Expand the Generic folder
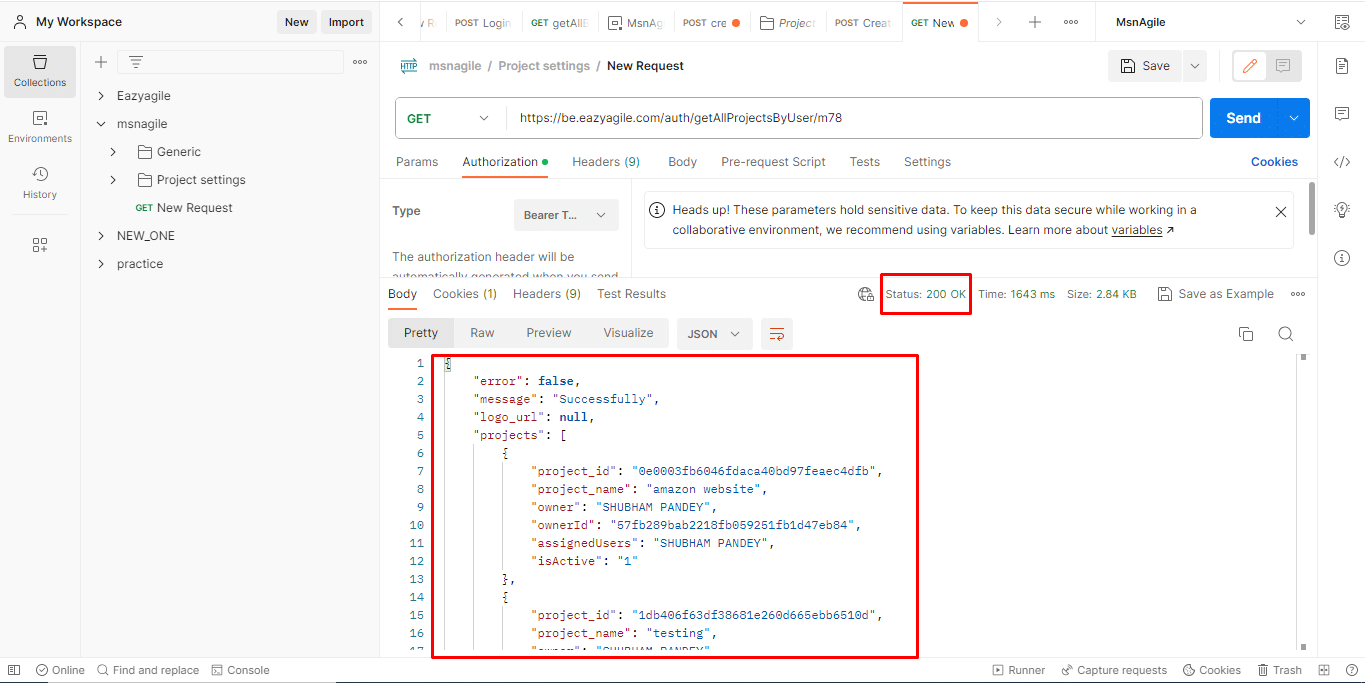 point(113,152)
